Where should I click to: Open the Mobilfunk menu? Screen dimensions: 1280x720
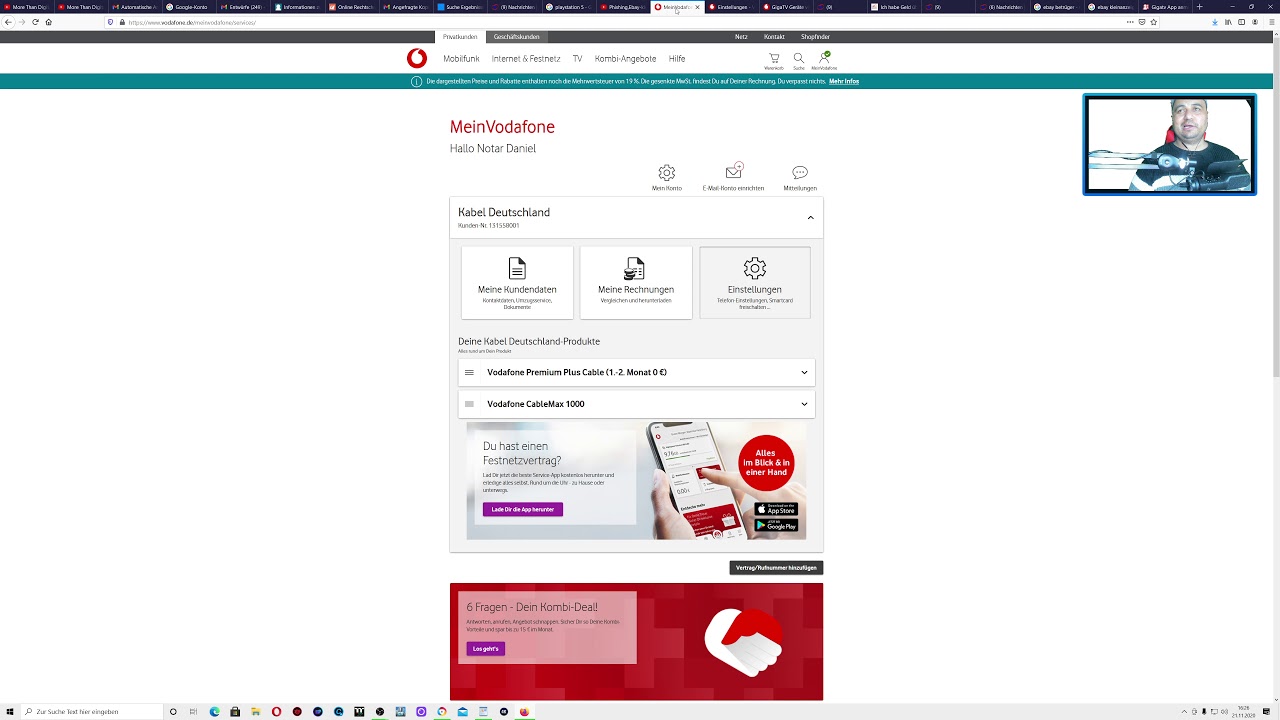point(461,59)
